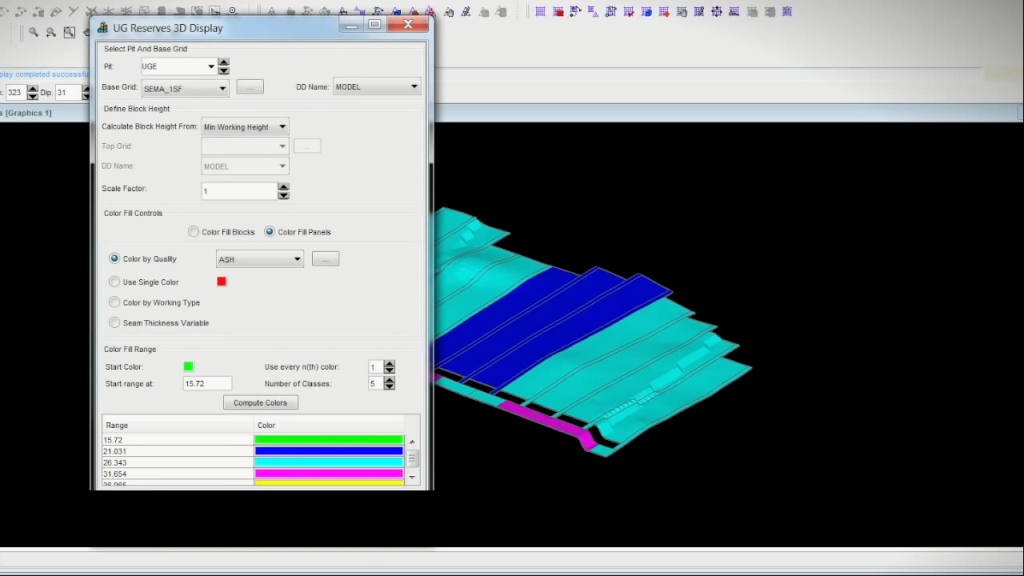Enable Color by Working Type option
1024x576 pixels.
tap(114, 302)
